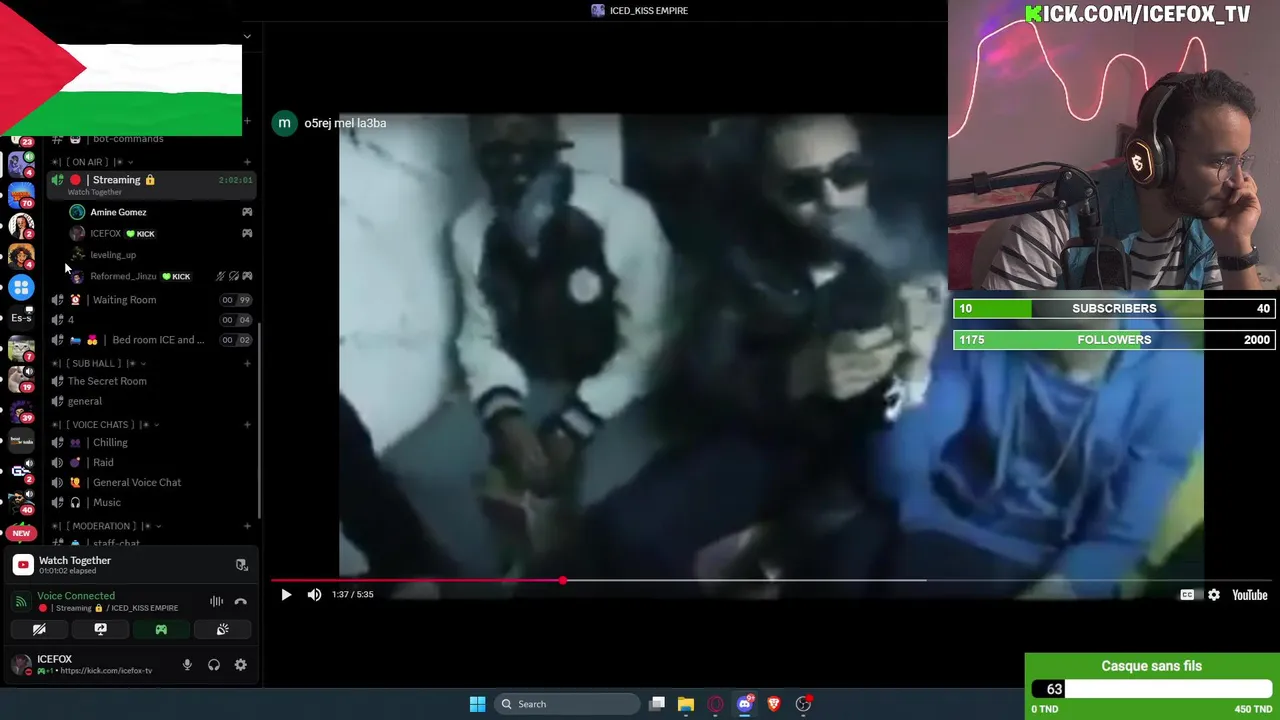This screenshot has width=1280, height=720.
Task: Open Opera GX from taskbar
Action: click(x=715, y=704)
